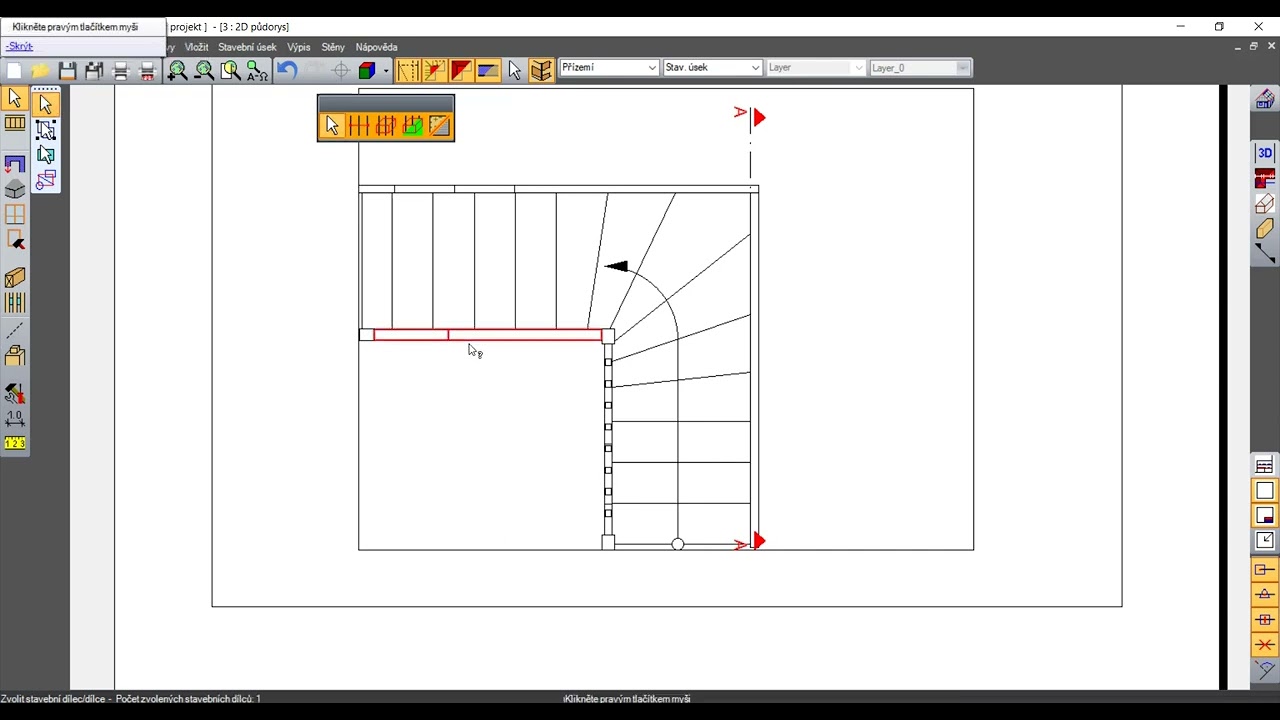The width and height of the screenshot is (1280, 720).
Task: Click the zoom out magnifier icon
Action: (x=204, y=70)
